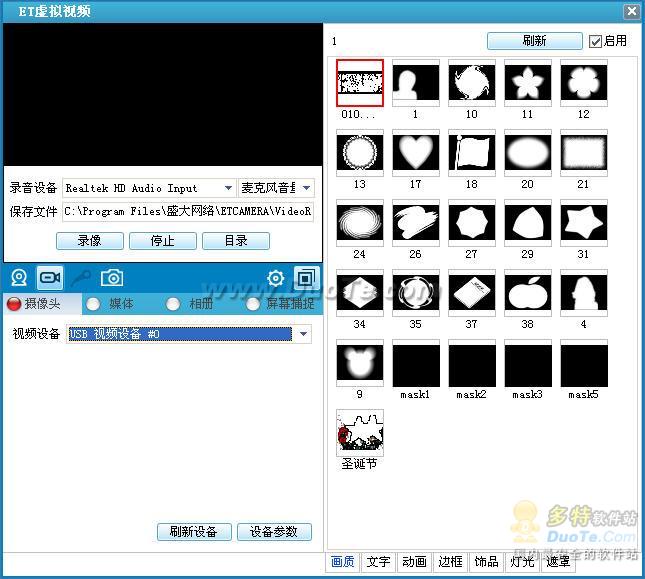Select the webcam source icon
The width and height of the screenshot is (645, 579).
(x=19, y=278)
